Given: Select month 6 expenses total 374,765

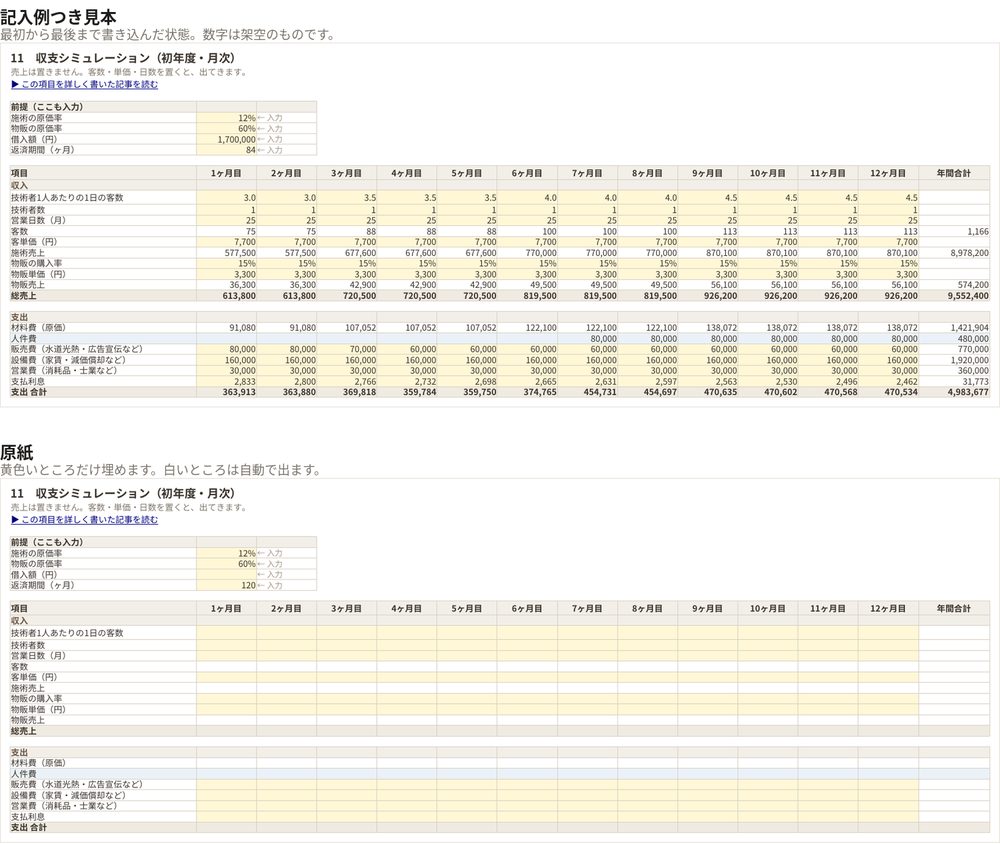Looking at the screenshot, I should [x=527, y=392].
